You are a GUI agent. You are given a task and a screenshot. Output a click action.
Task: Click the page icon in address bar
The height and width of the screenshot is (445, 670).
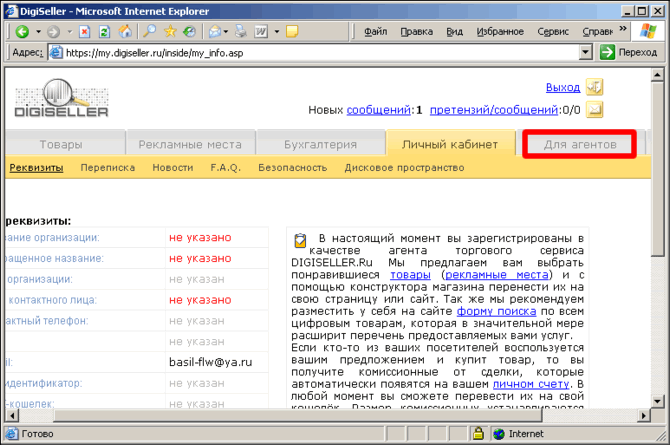[56, 53]
